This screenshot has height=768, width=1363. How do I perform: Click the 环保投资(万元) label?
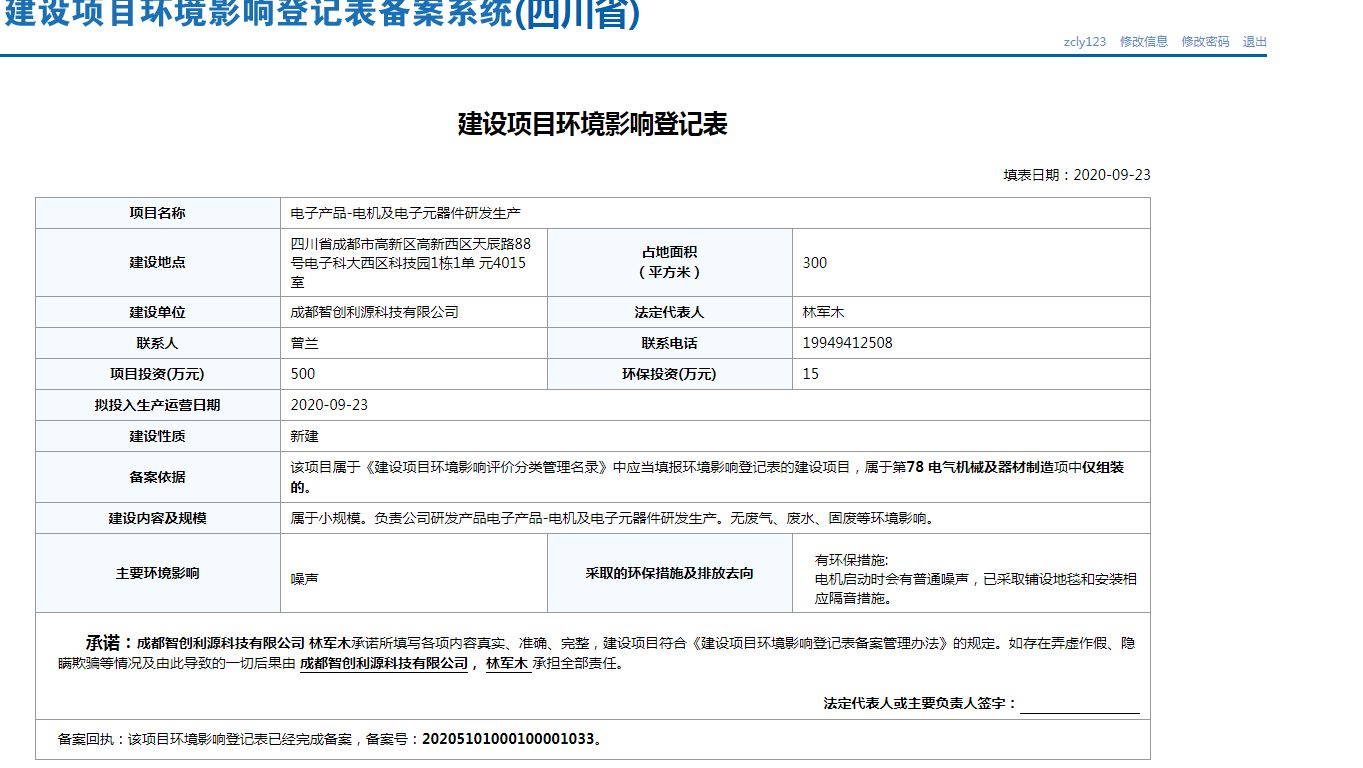pos(670,374)
